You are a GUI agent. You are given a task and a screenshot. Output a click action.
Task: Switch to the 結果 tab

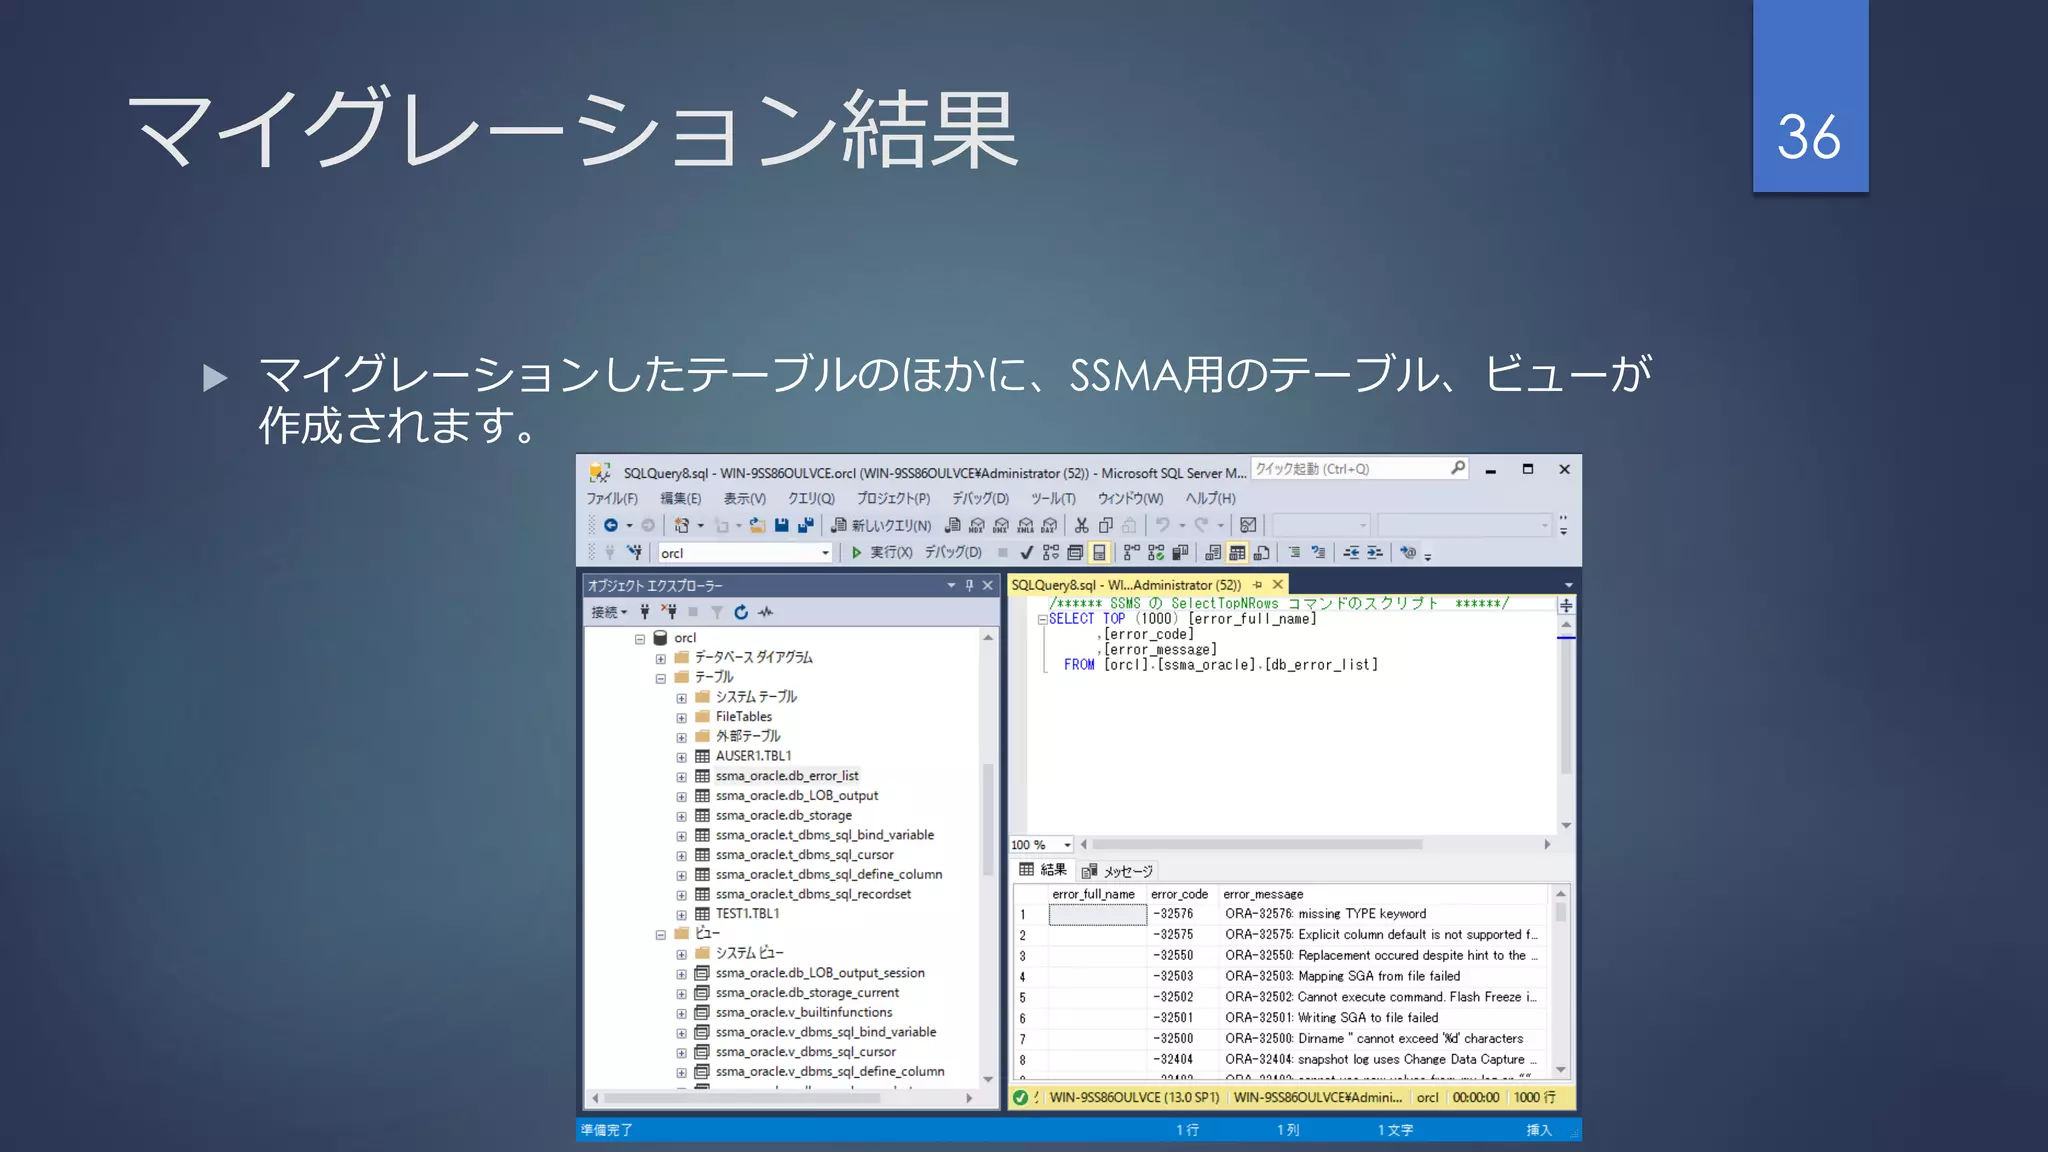point(1043,870)
